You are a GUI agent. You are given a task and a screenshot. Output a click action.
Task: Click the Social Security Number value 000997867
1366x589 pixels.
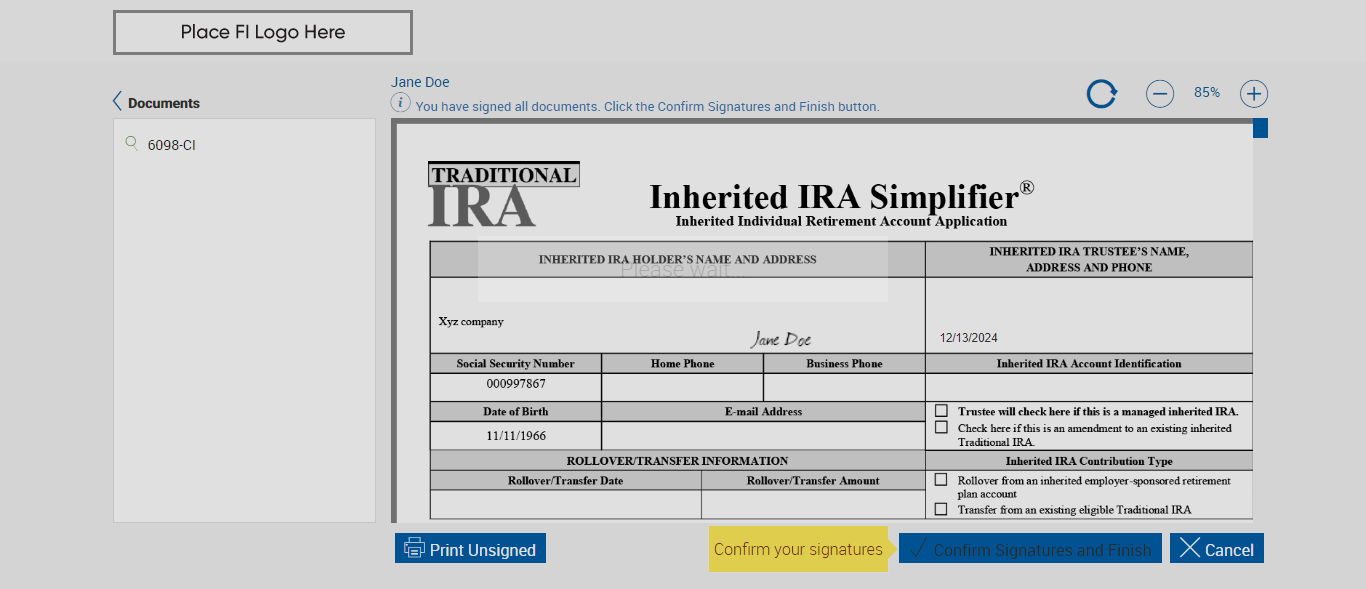pos(516,384)
